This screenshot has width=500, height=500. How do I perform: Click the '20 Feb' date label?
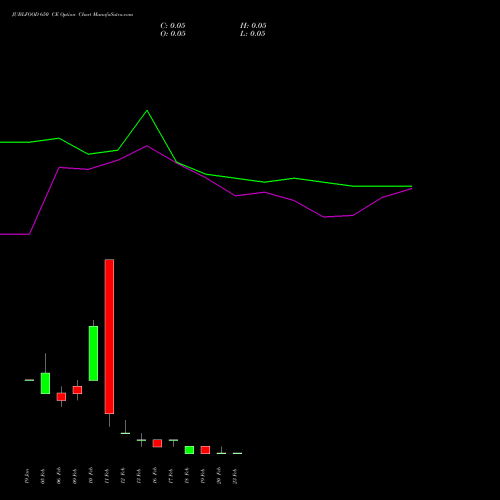[x=219, y=476]
